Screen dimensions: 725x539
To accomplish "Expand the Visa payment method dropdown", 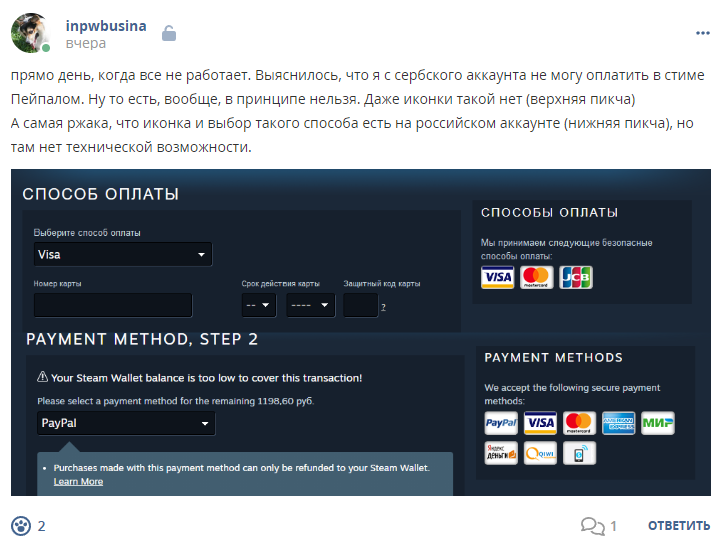I will click(123, 254).
